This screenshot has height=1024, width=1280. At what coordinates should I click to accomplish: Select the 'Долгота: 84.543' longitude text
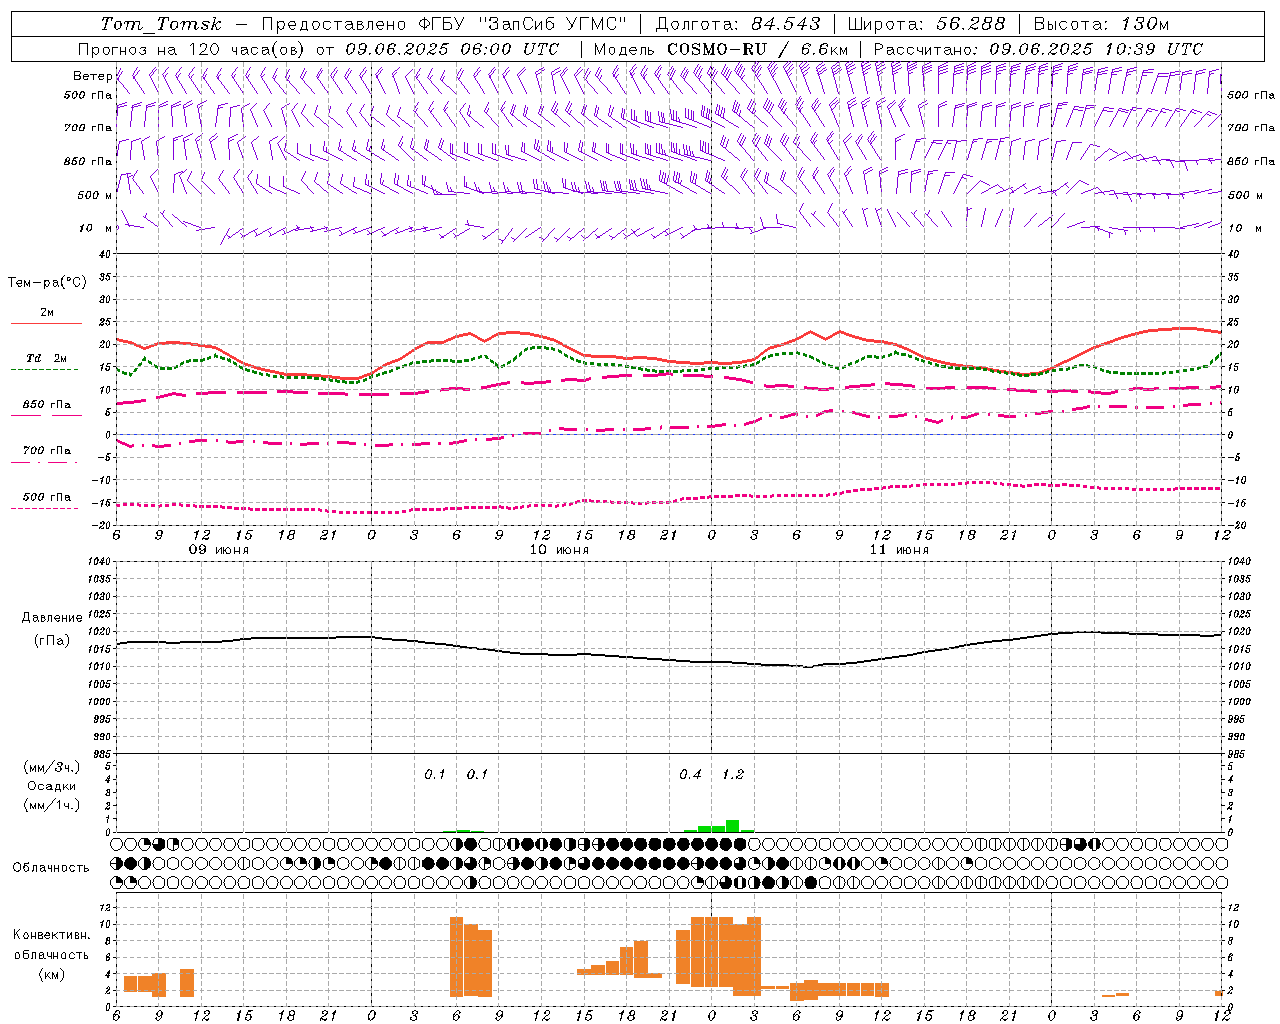(738, 24)
